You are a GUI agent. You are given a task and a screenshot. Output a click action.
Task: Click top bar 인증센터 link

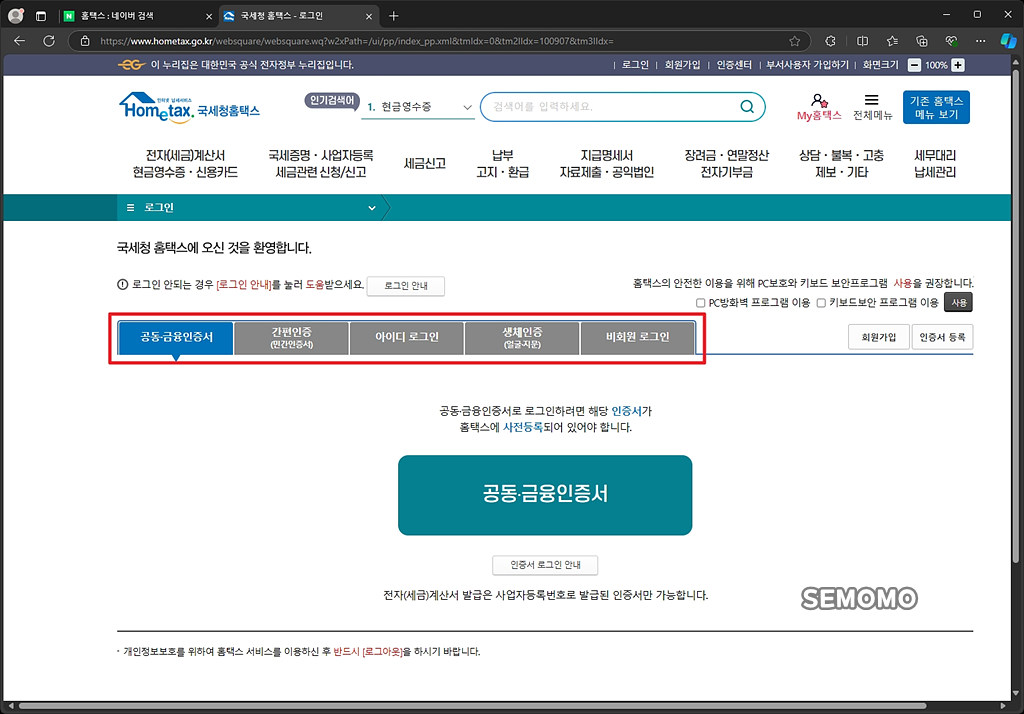point(734,65)
